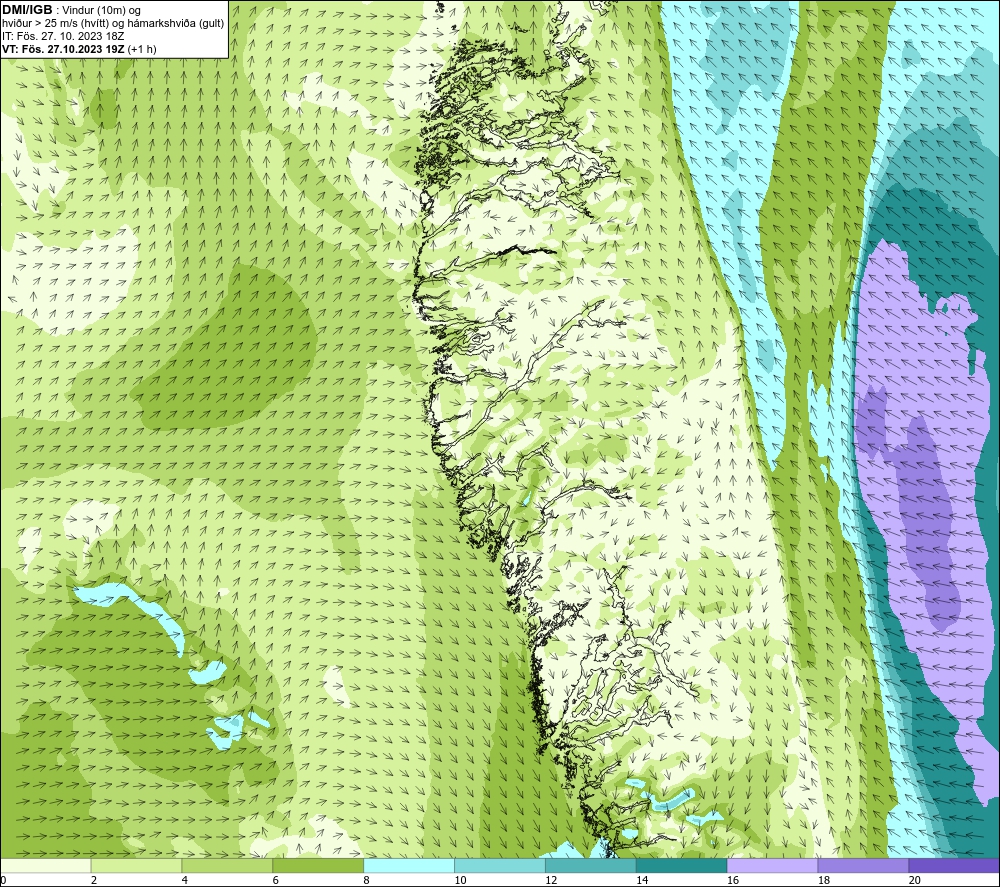1000x887 pixels.
Task: Click the 2–4 m/s light green swatch
Action: click(x=136, y=865)
